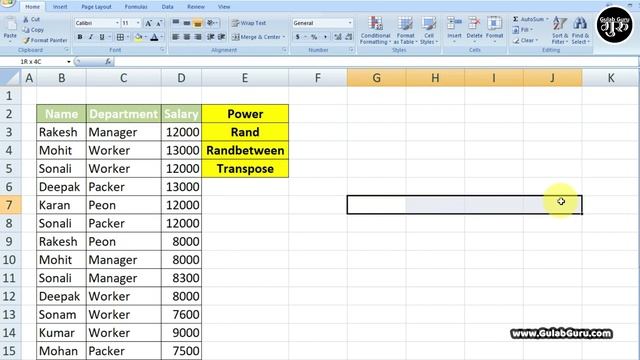This screenshot has width=640, height=360.
Task: Open Find & Select menu
Action: pyautogui.click(x=580, y=30)
